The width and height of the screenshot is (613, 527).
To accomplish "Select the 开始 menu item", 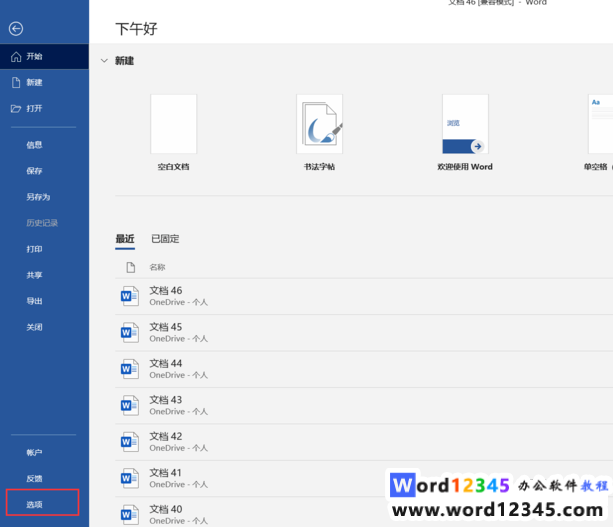I will (x=45, y=56).
